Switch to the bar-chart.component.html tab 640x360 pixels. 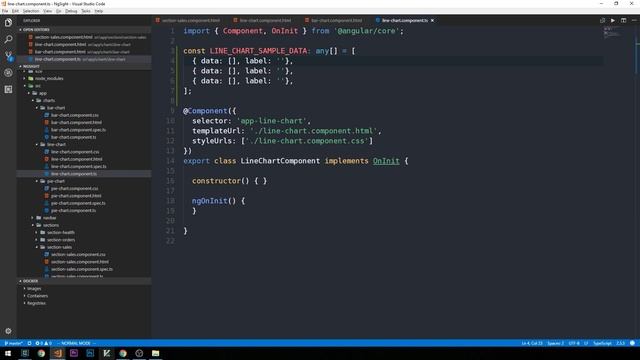[x=336, y=20]
